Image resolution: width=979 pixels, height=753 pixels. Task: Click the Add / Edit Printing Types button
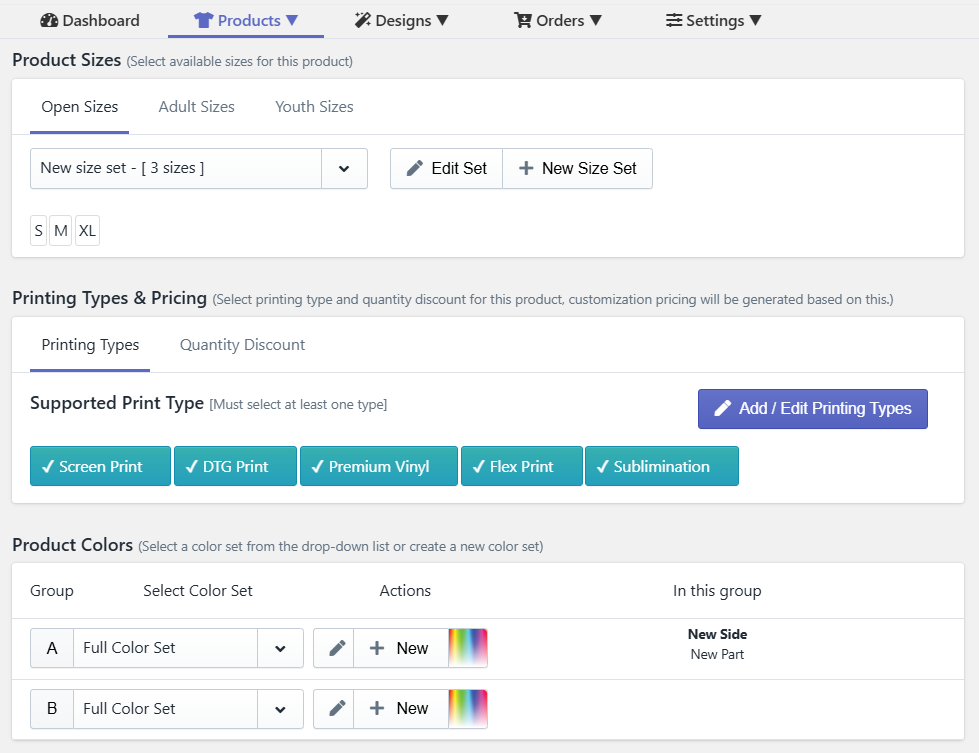point(812,408)
